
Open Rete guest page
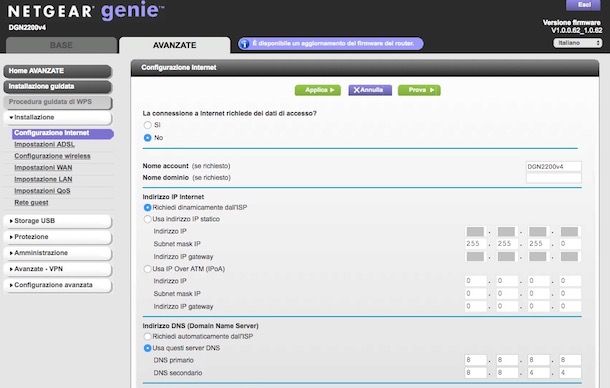click(x=31, y=203)
